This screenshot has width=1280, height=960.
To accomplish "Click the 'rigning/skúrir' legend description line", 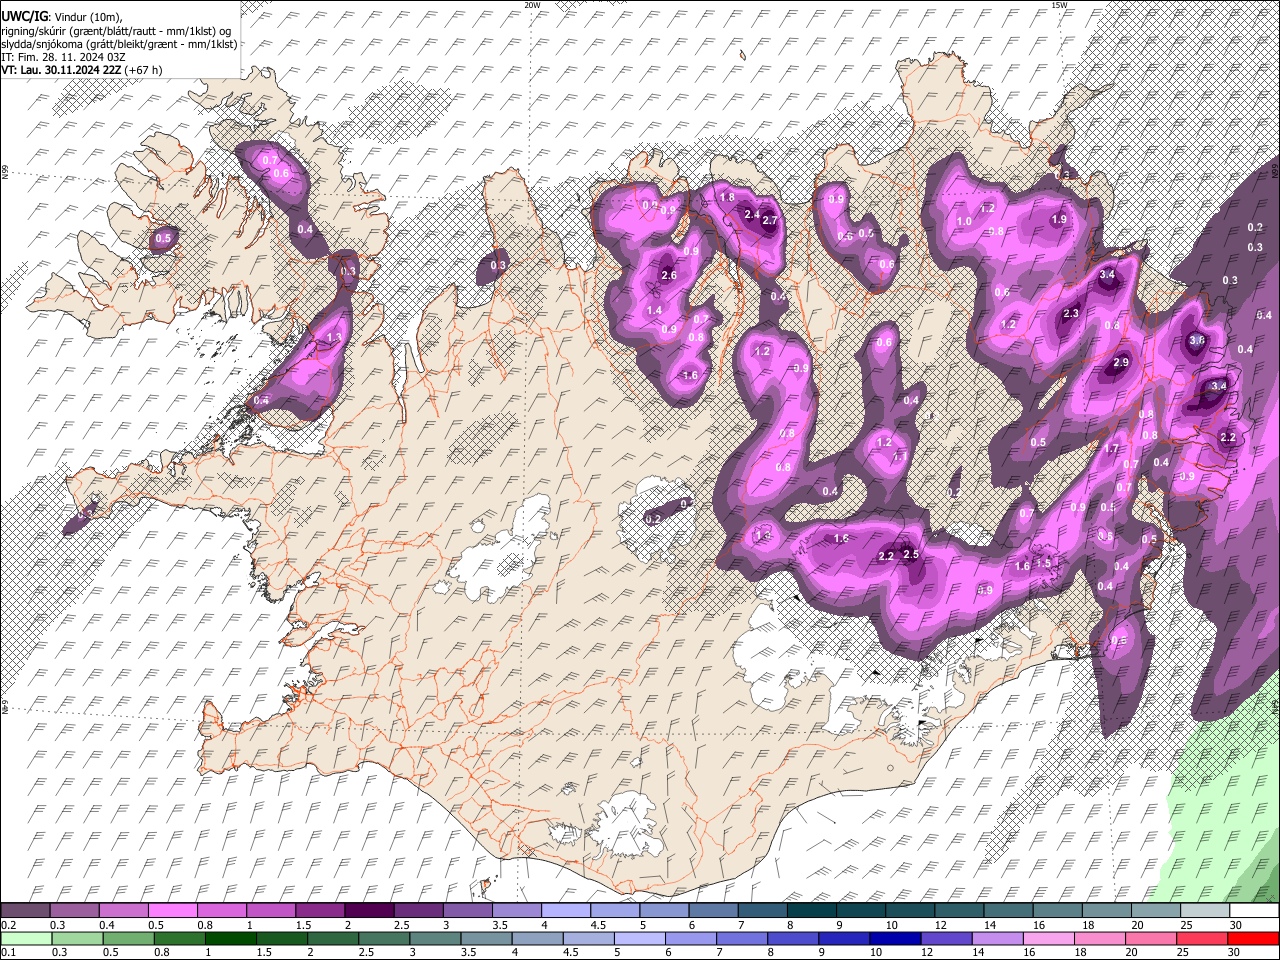I will [116, 31].
